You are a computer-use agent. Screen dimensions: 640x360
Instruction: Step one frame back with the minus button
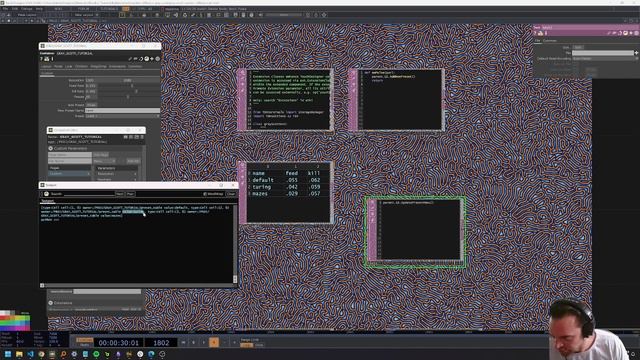(x=224, y=342)
